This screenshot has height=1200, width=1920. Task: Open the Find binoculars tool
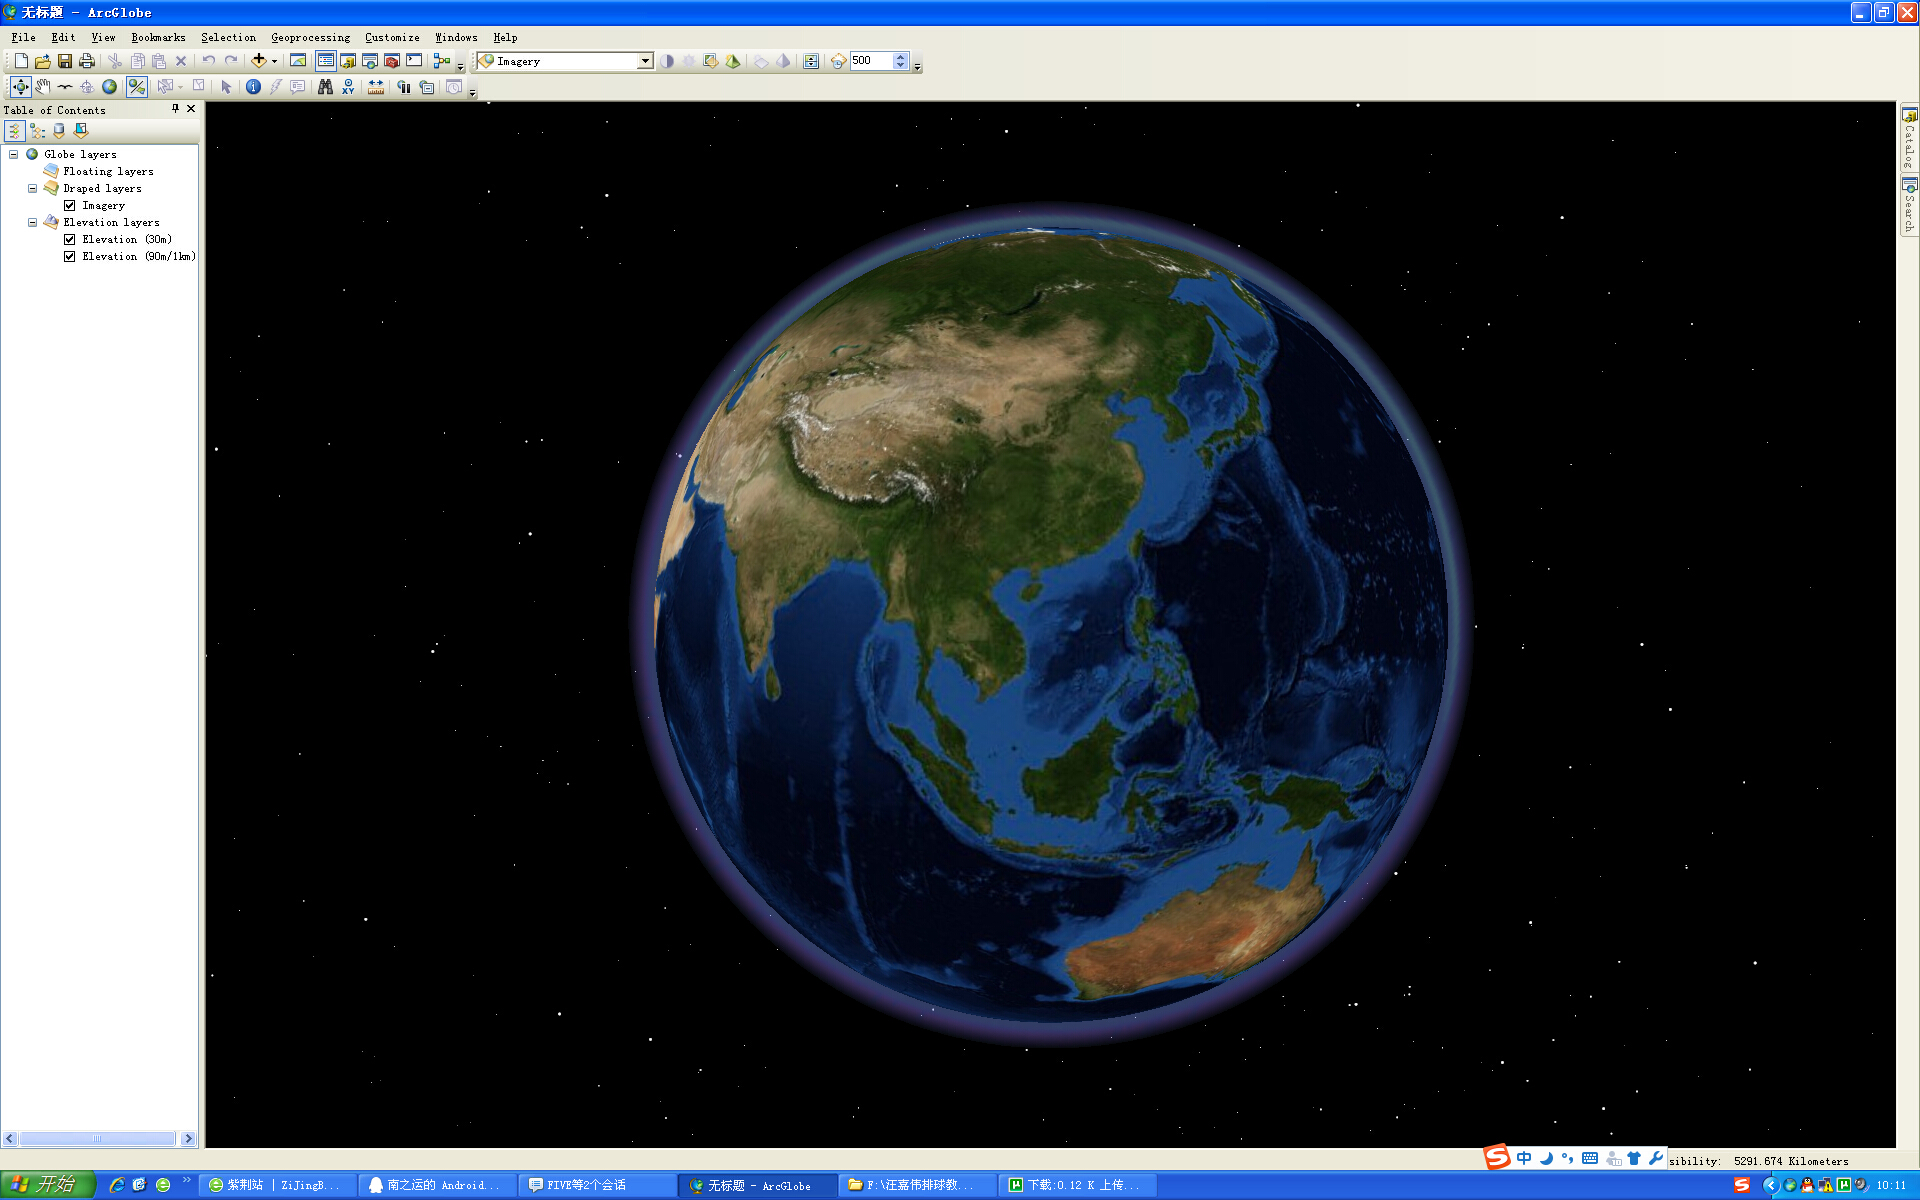pos(325,87)
